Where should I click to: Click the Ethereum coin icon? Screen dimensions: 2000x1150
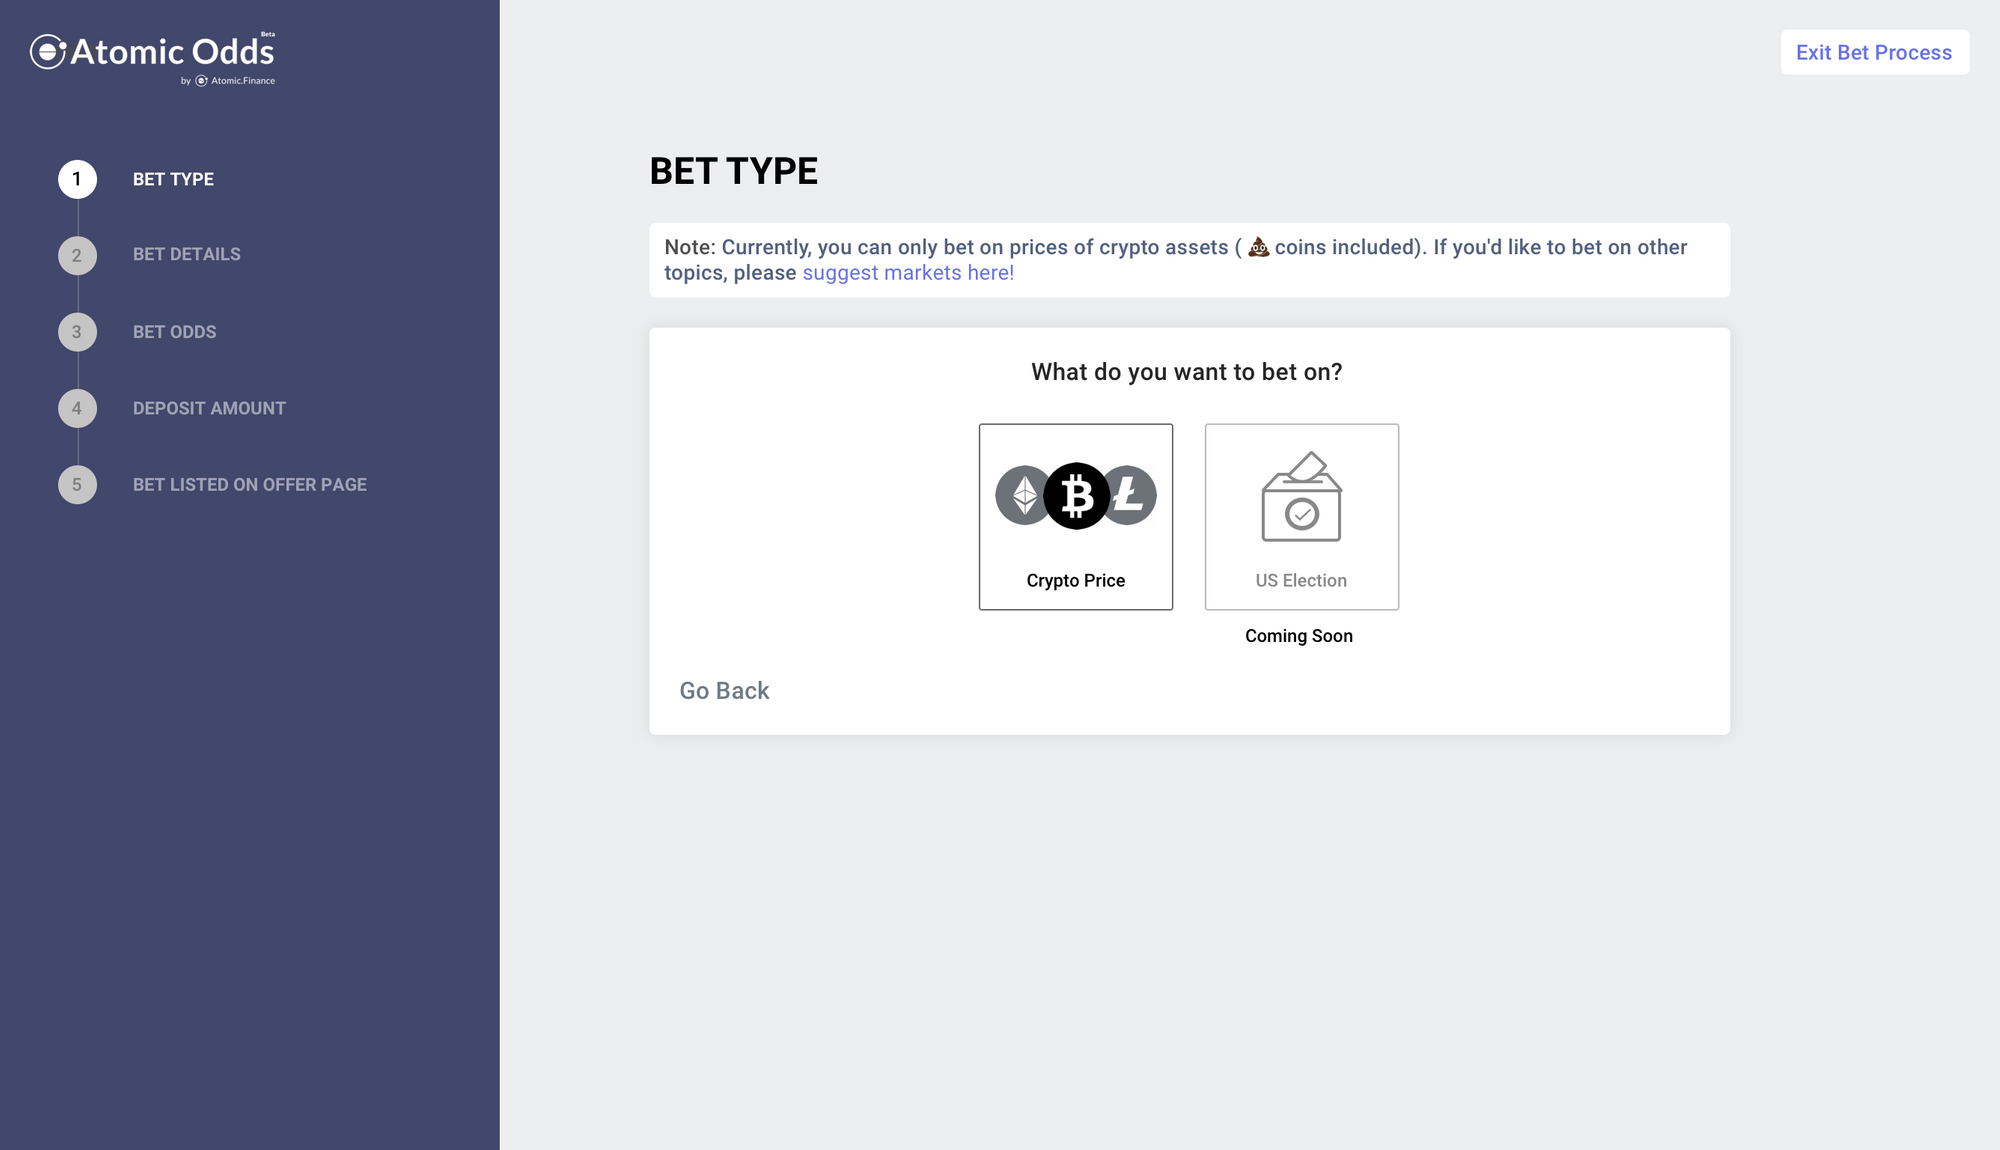click(1022, 495)
